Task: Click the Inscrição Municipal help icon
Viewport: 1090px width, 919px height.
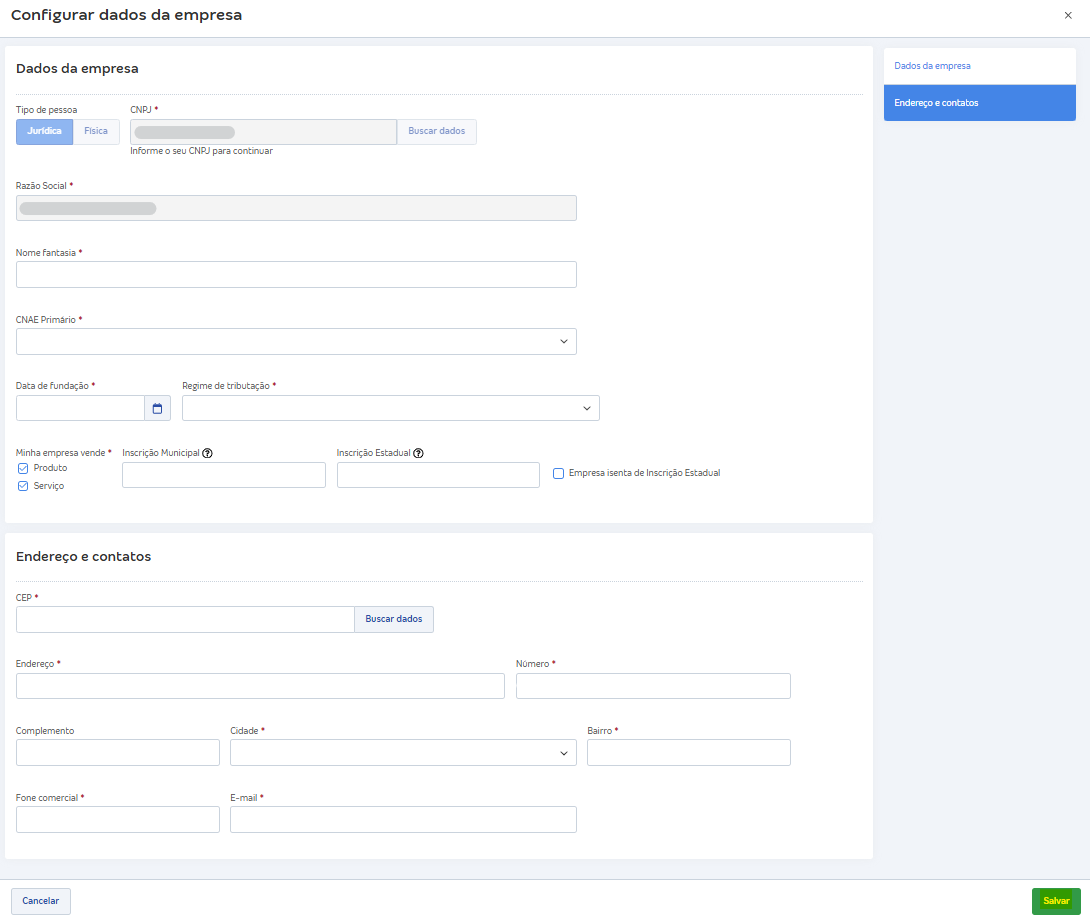Action: pos(207,453)
